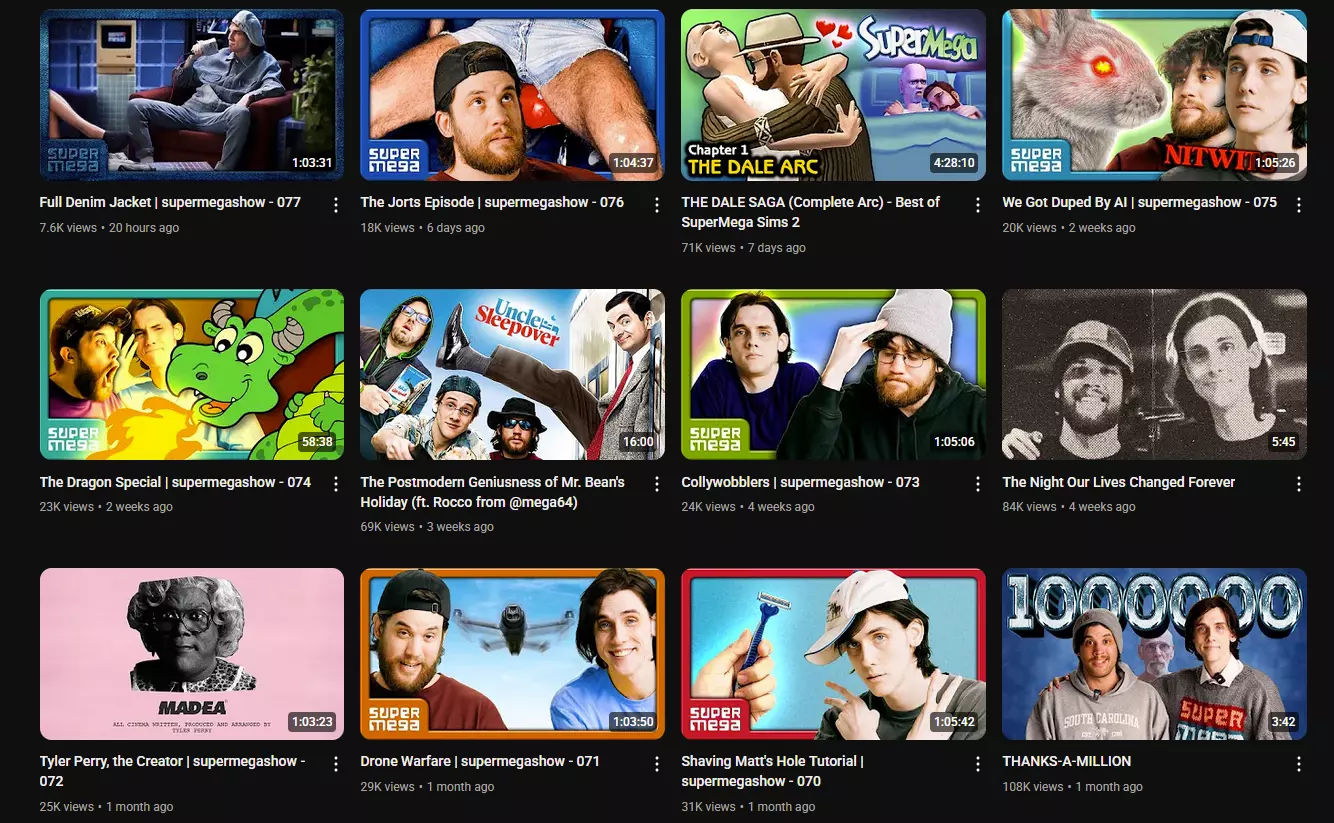The image size is (1334, 823).
Task: Open options menu for Shaving Matt's Hole Tutorial
Action: click(x=978, y=764)
